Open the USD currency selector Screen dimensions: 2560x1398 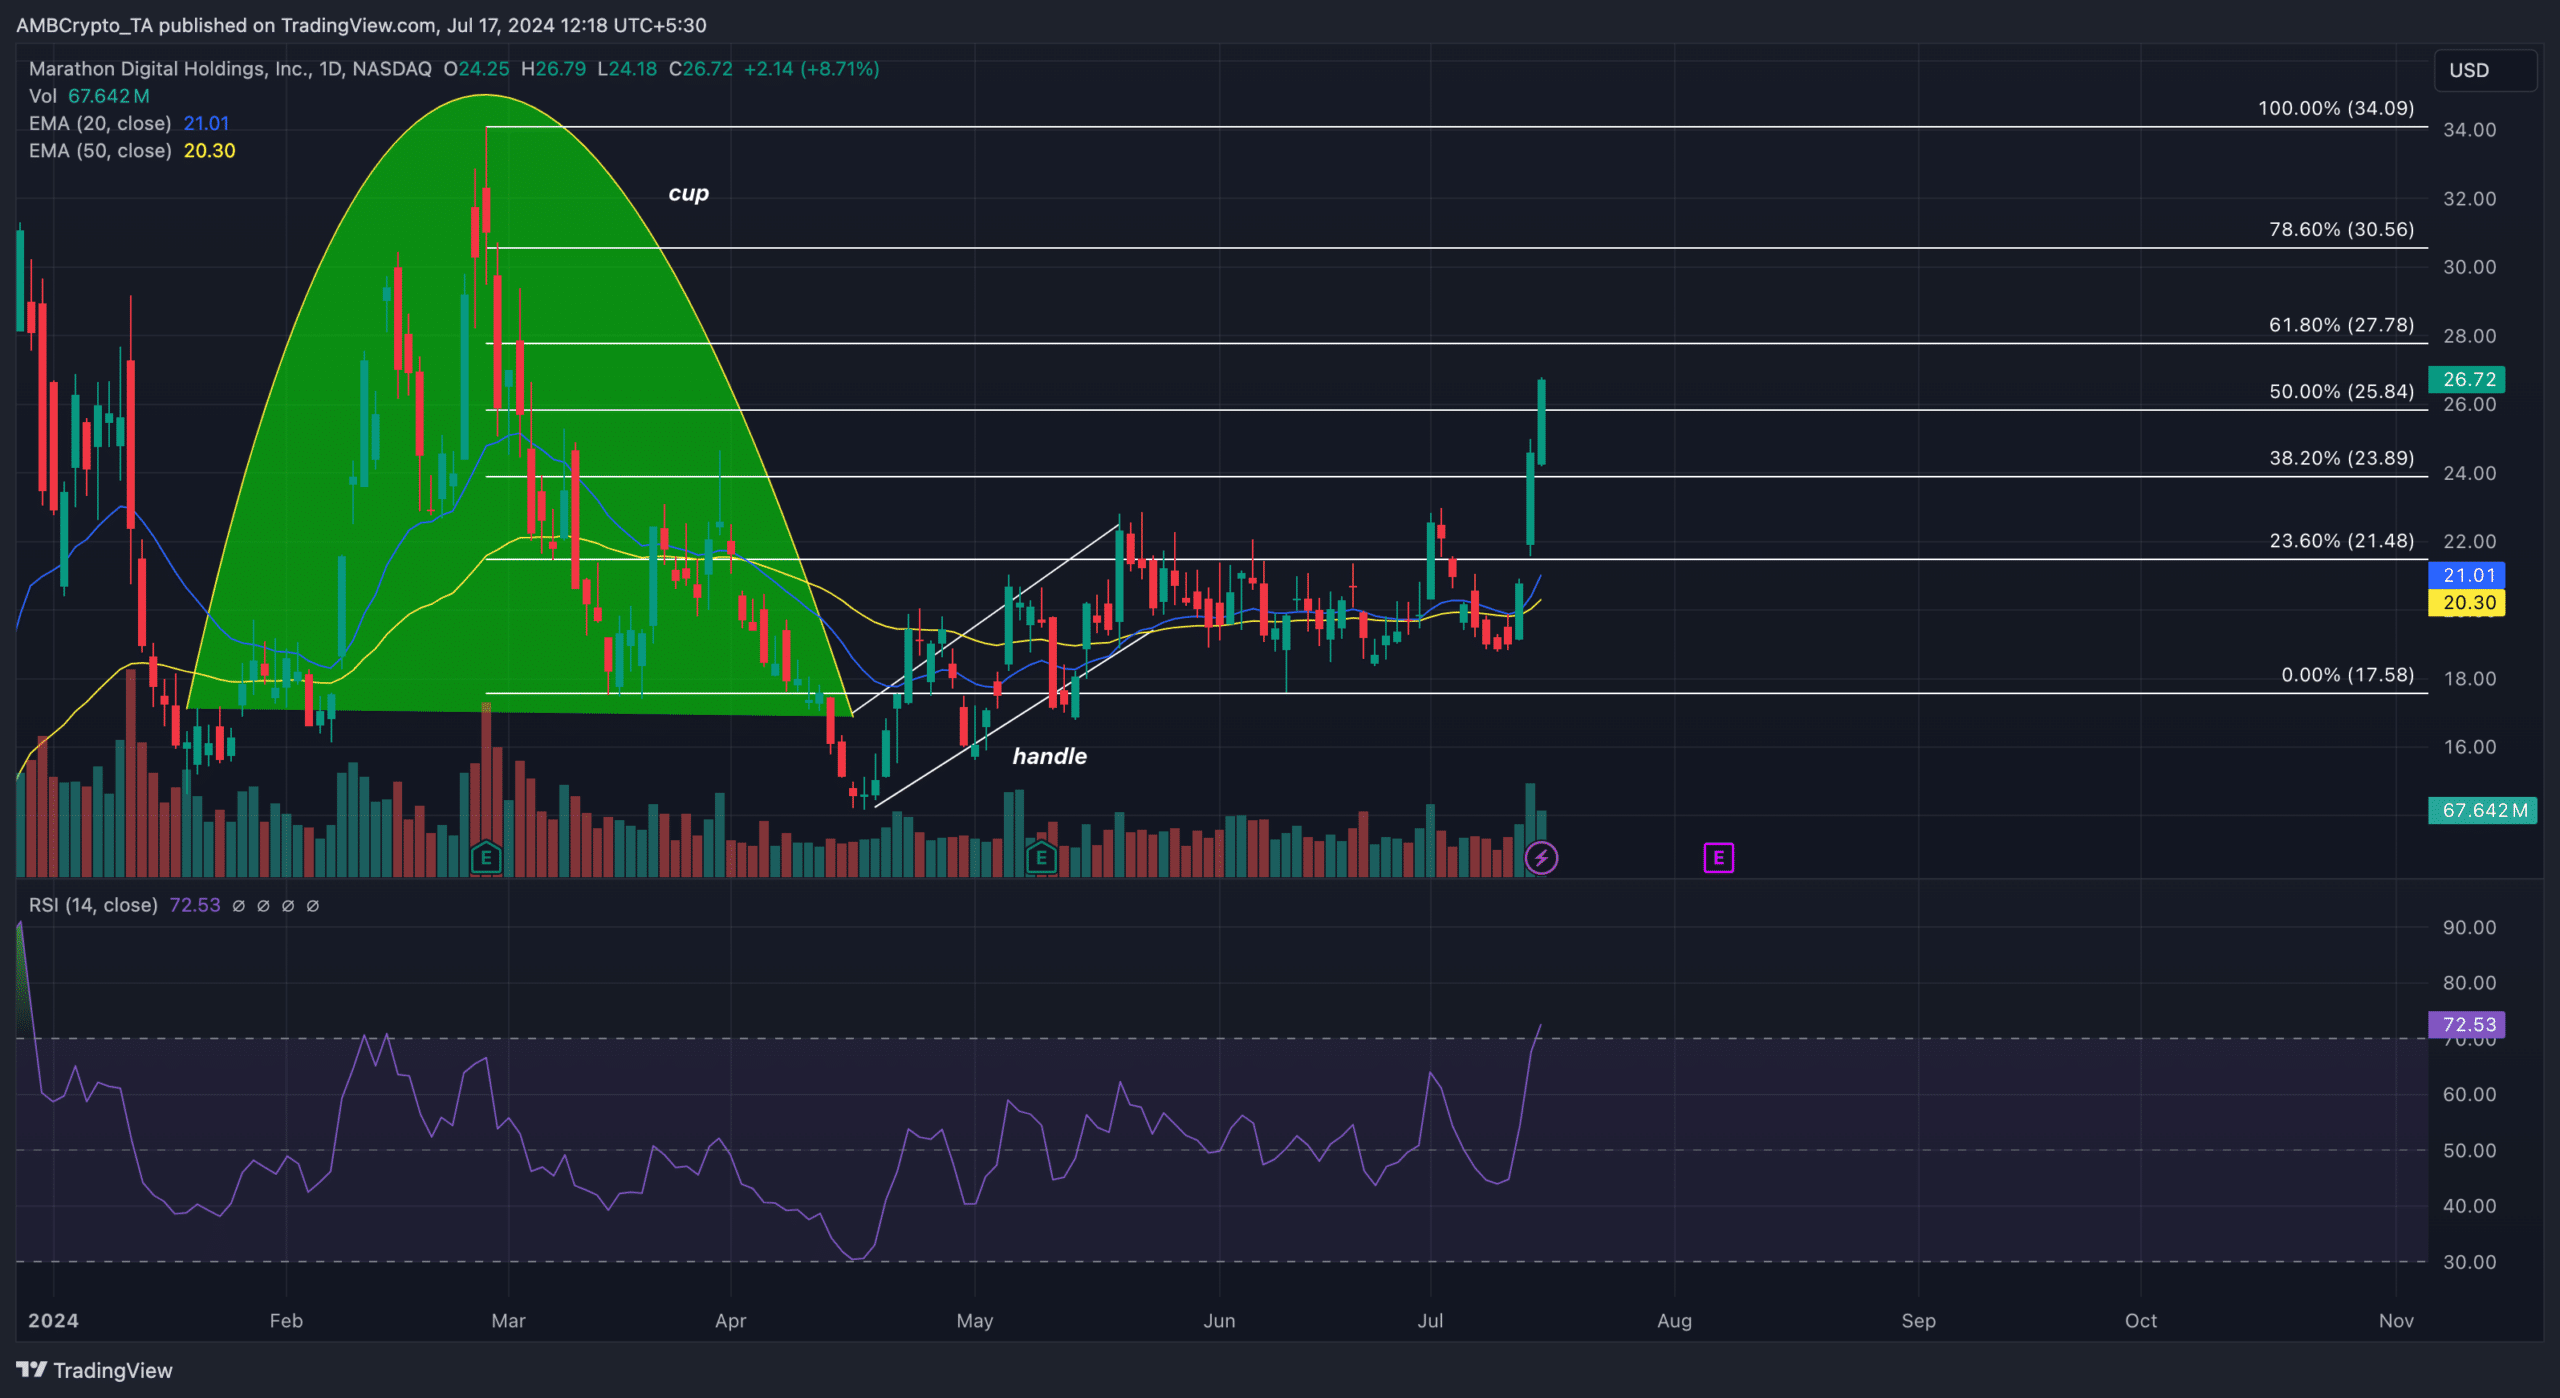point(2484,70)
